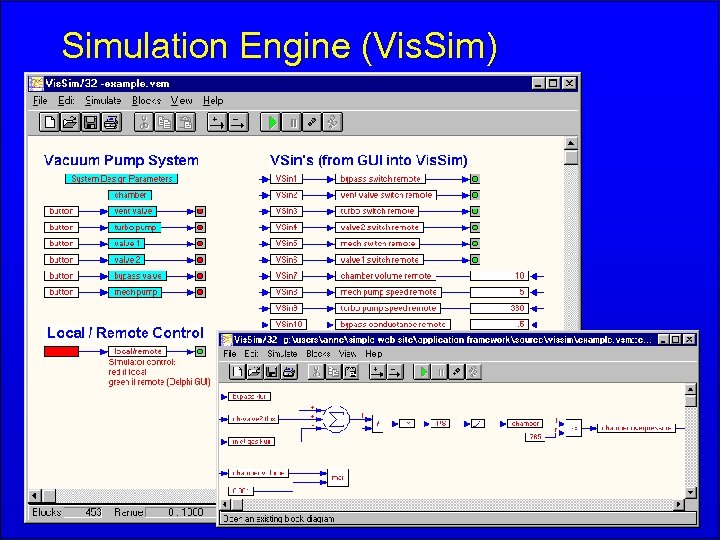Click second connector arrow icon, front window toolbar

click(395, 371)
